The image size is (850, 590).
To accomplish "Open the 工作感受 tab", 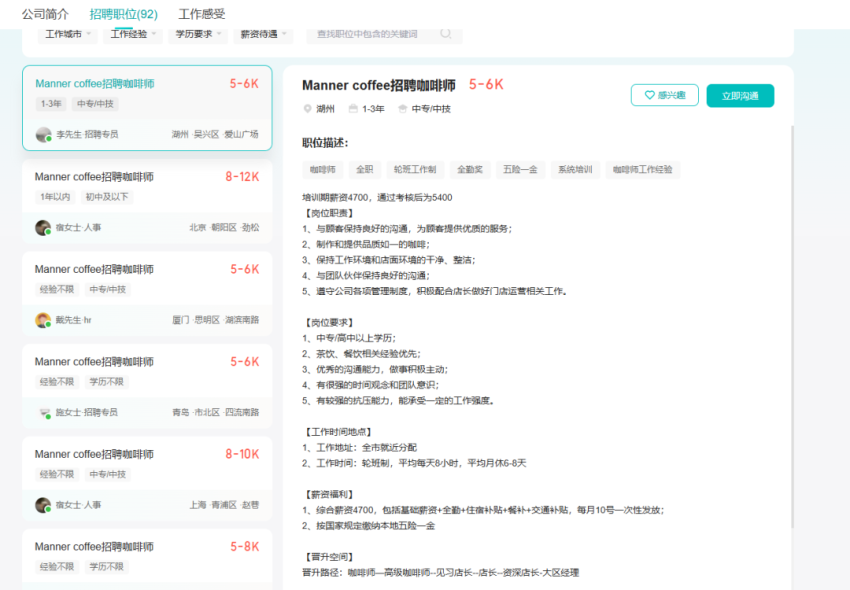I will 202,14.
